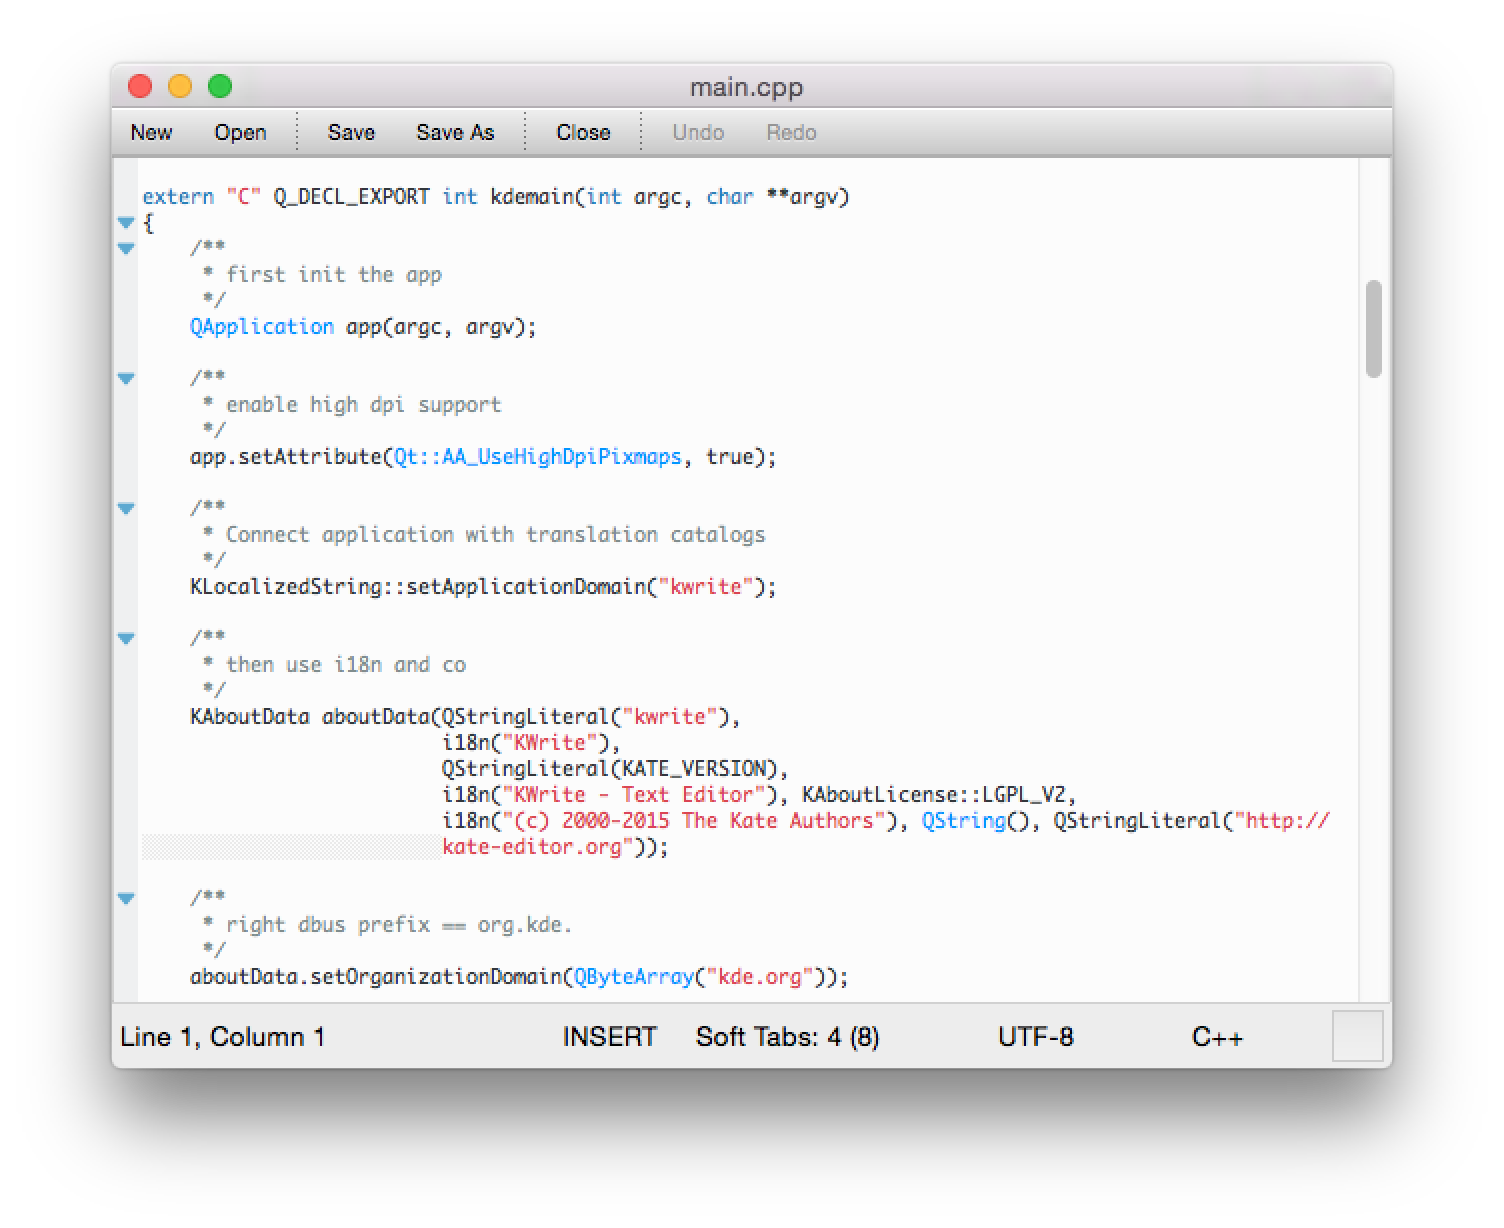1504x1228 pixels.
Task: Click the red close window button
Action: point(140,87)
